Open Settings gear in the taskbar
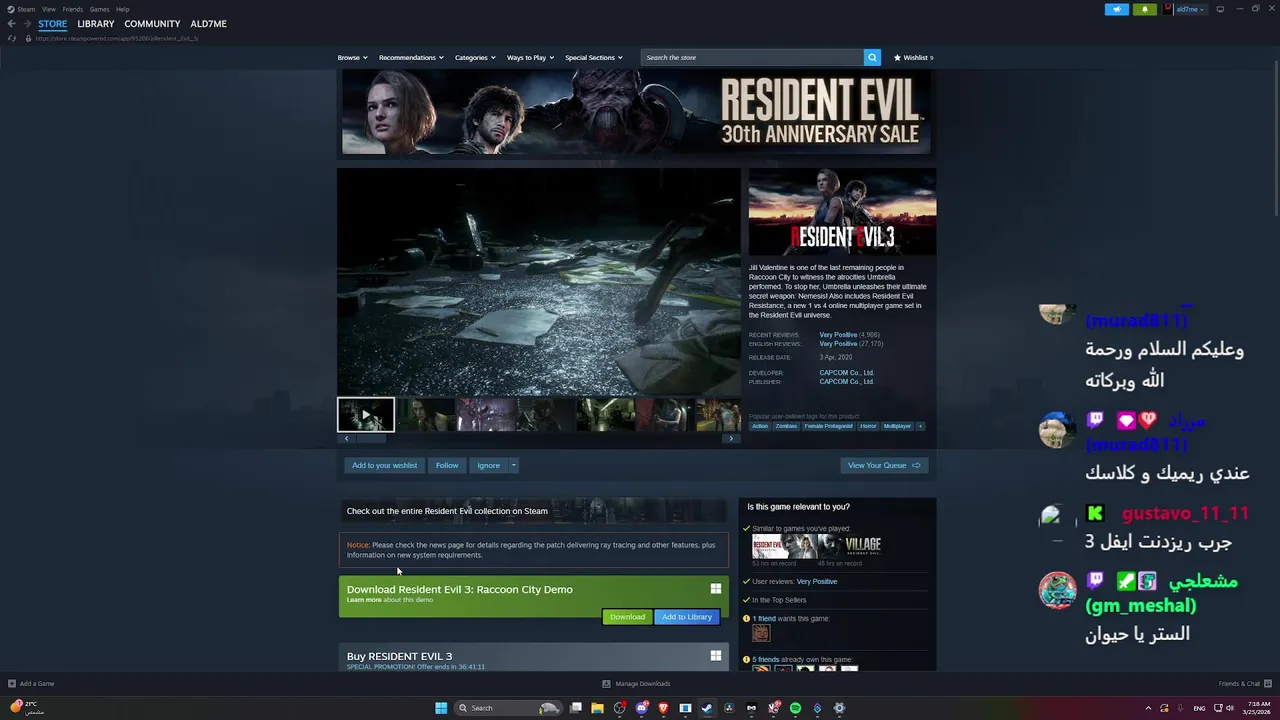Viewport: 1280px width, 720px height. click(839, 708)
